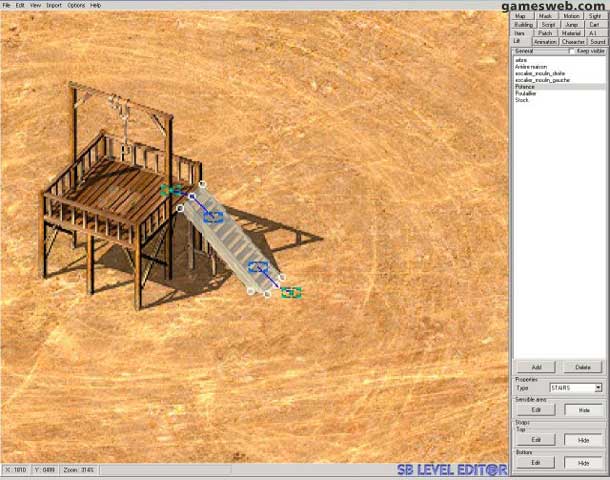Switch to the Building tab

pyautogui.click(x=523, y=24)
